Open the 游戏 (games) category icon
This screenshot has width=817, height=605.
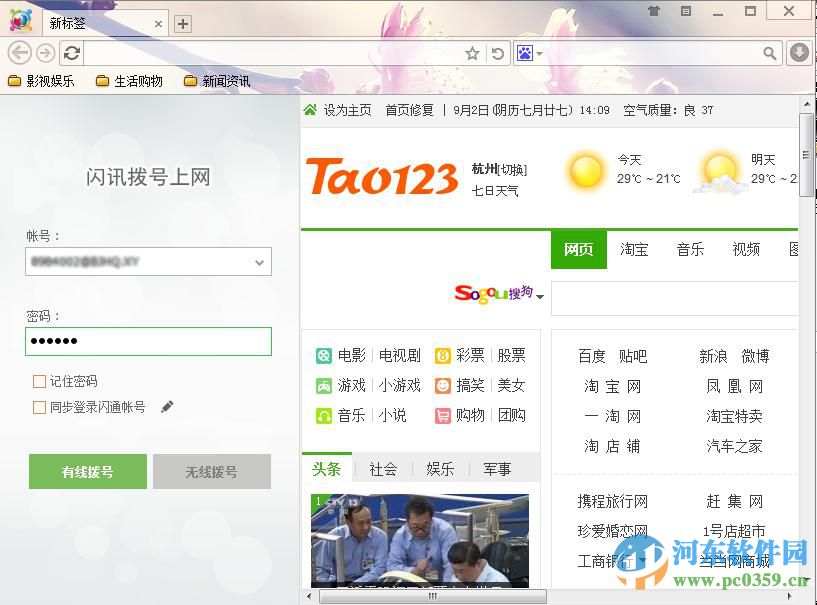(x=322, y=385)
